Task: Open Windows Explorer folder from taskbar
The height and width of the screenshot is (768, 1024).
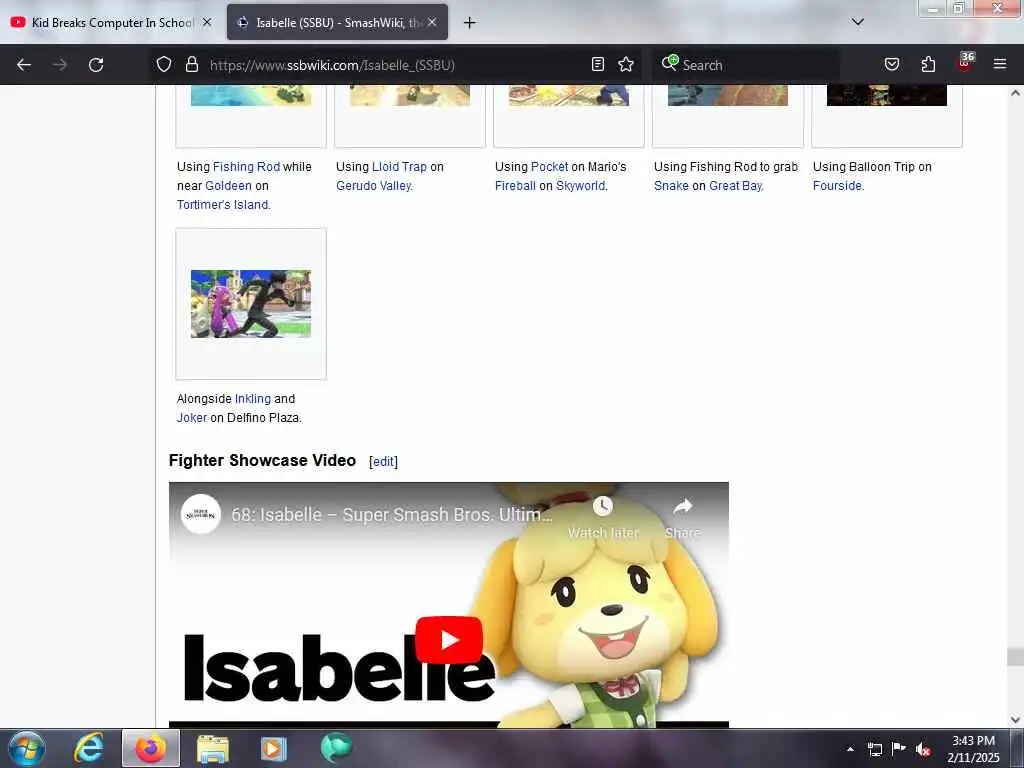Action: coord(212,749)
